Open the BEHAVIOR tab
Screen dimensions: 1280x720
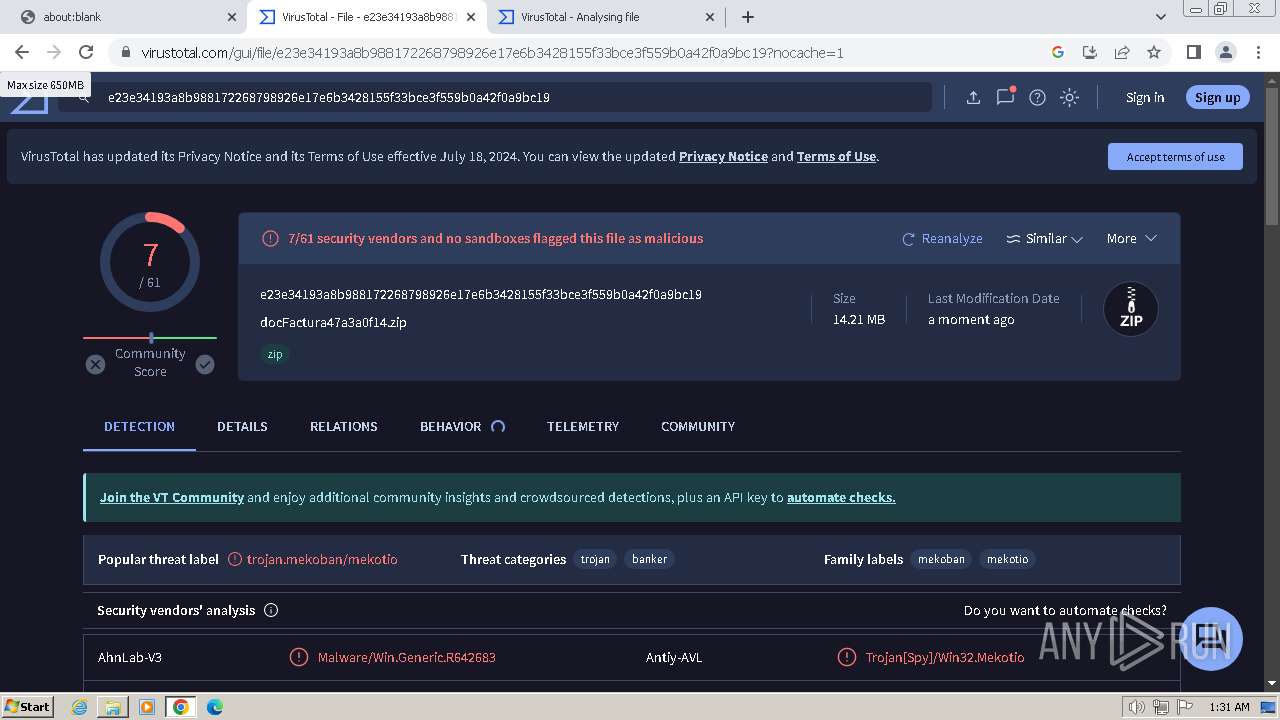click(x=450, y=426)
